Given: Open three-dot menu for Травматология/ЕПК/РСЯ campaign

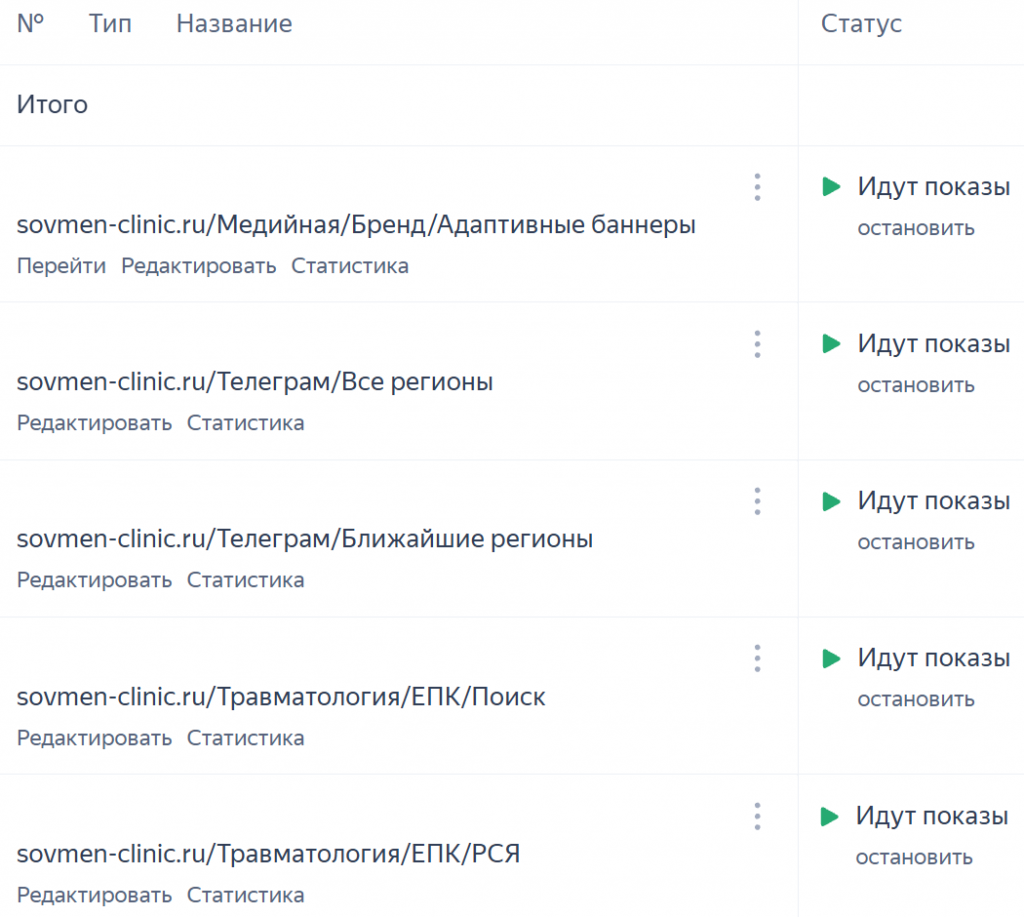Looking at the screenshot, I should click(x=757, y=816).
